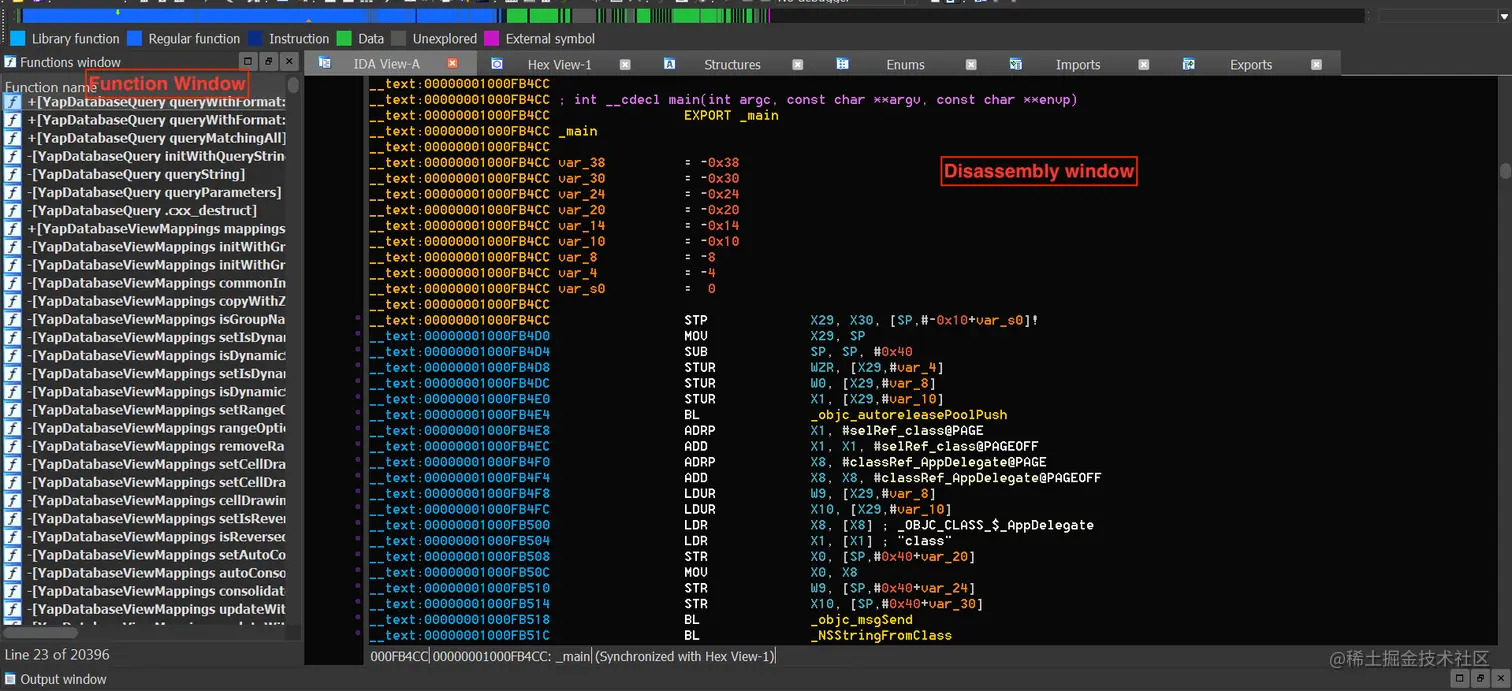
Task: Click _objc_autoreleasePoolPush call operand
Action: tap(909, 415)
